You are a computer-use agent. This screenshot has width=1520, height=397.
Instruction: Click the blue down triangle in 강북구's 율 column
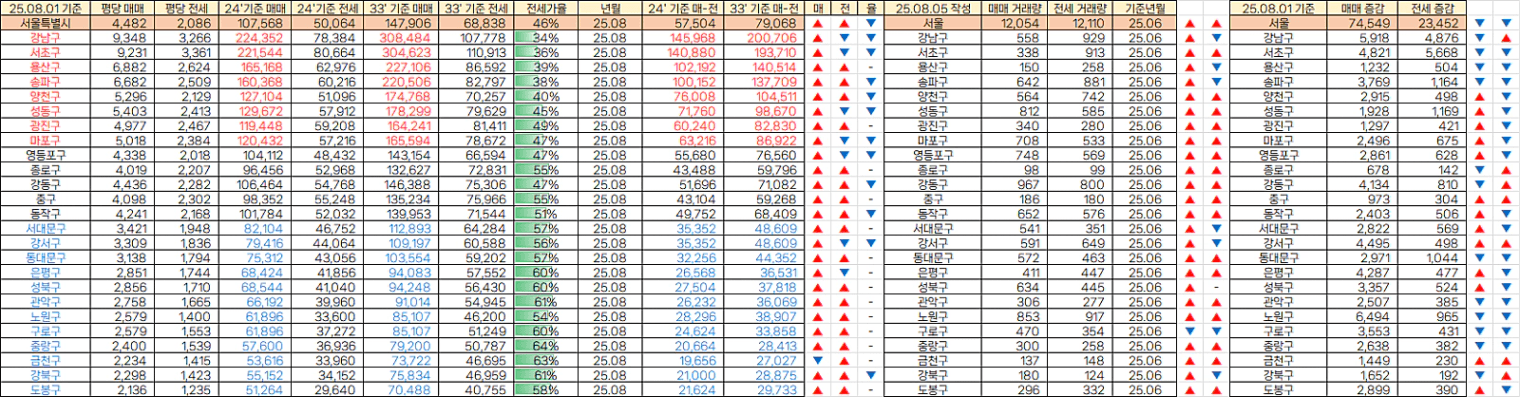coord(870,375)
